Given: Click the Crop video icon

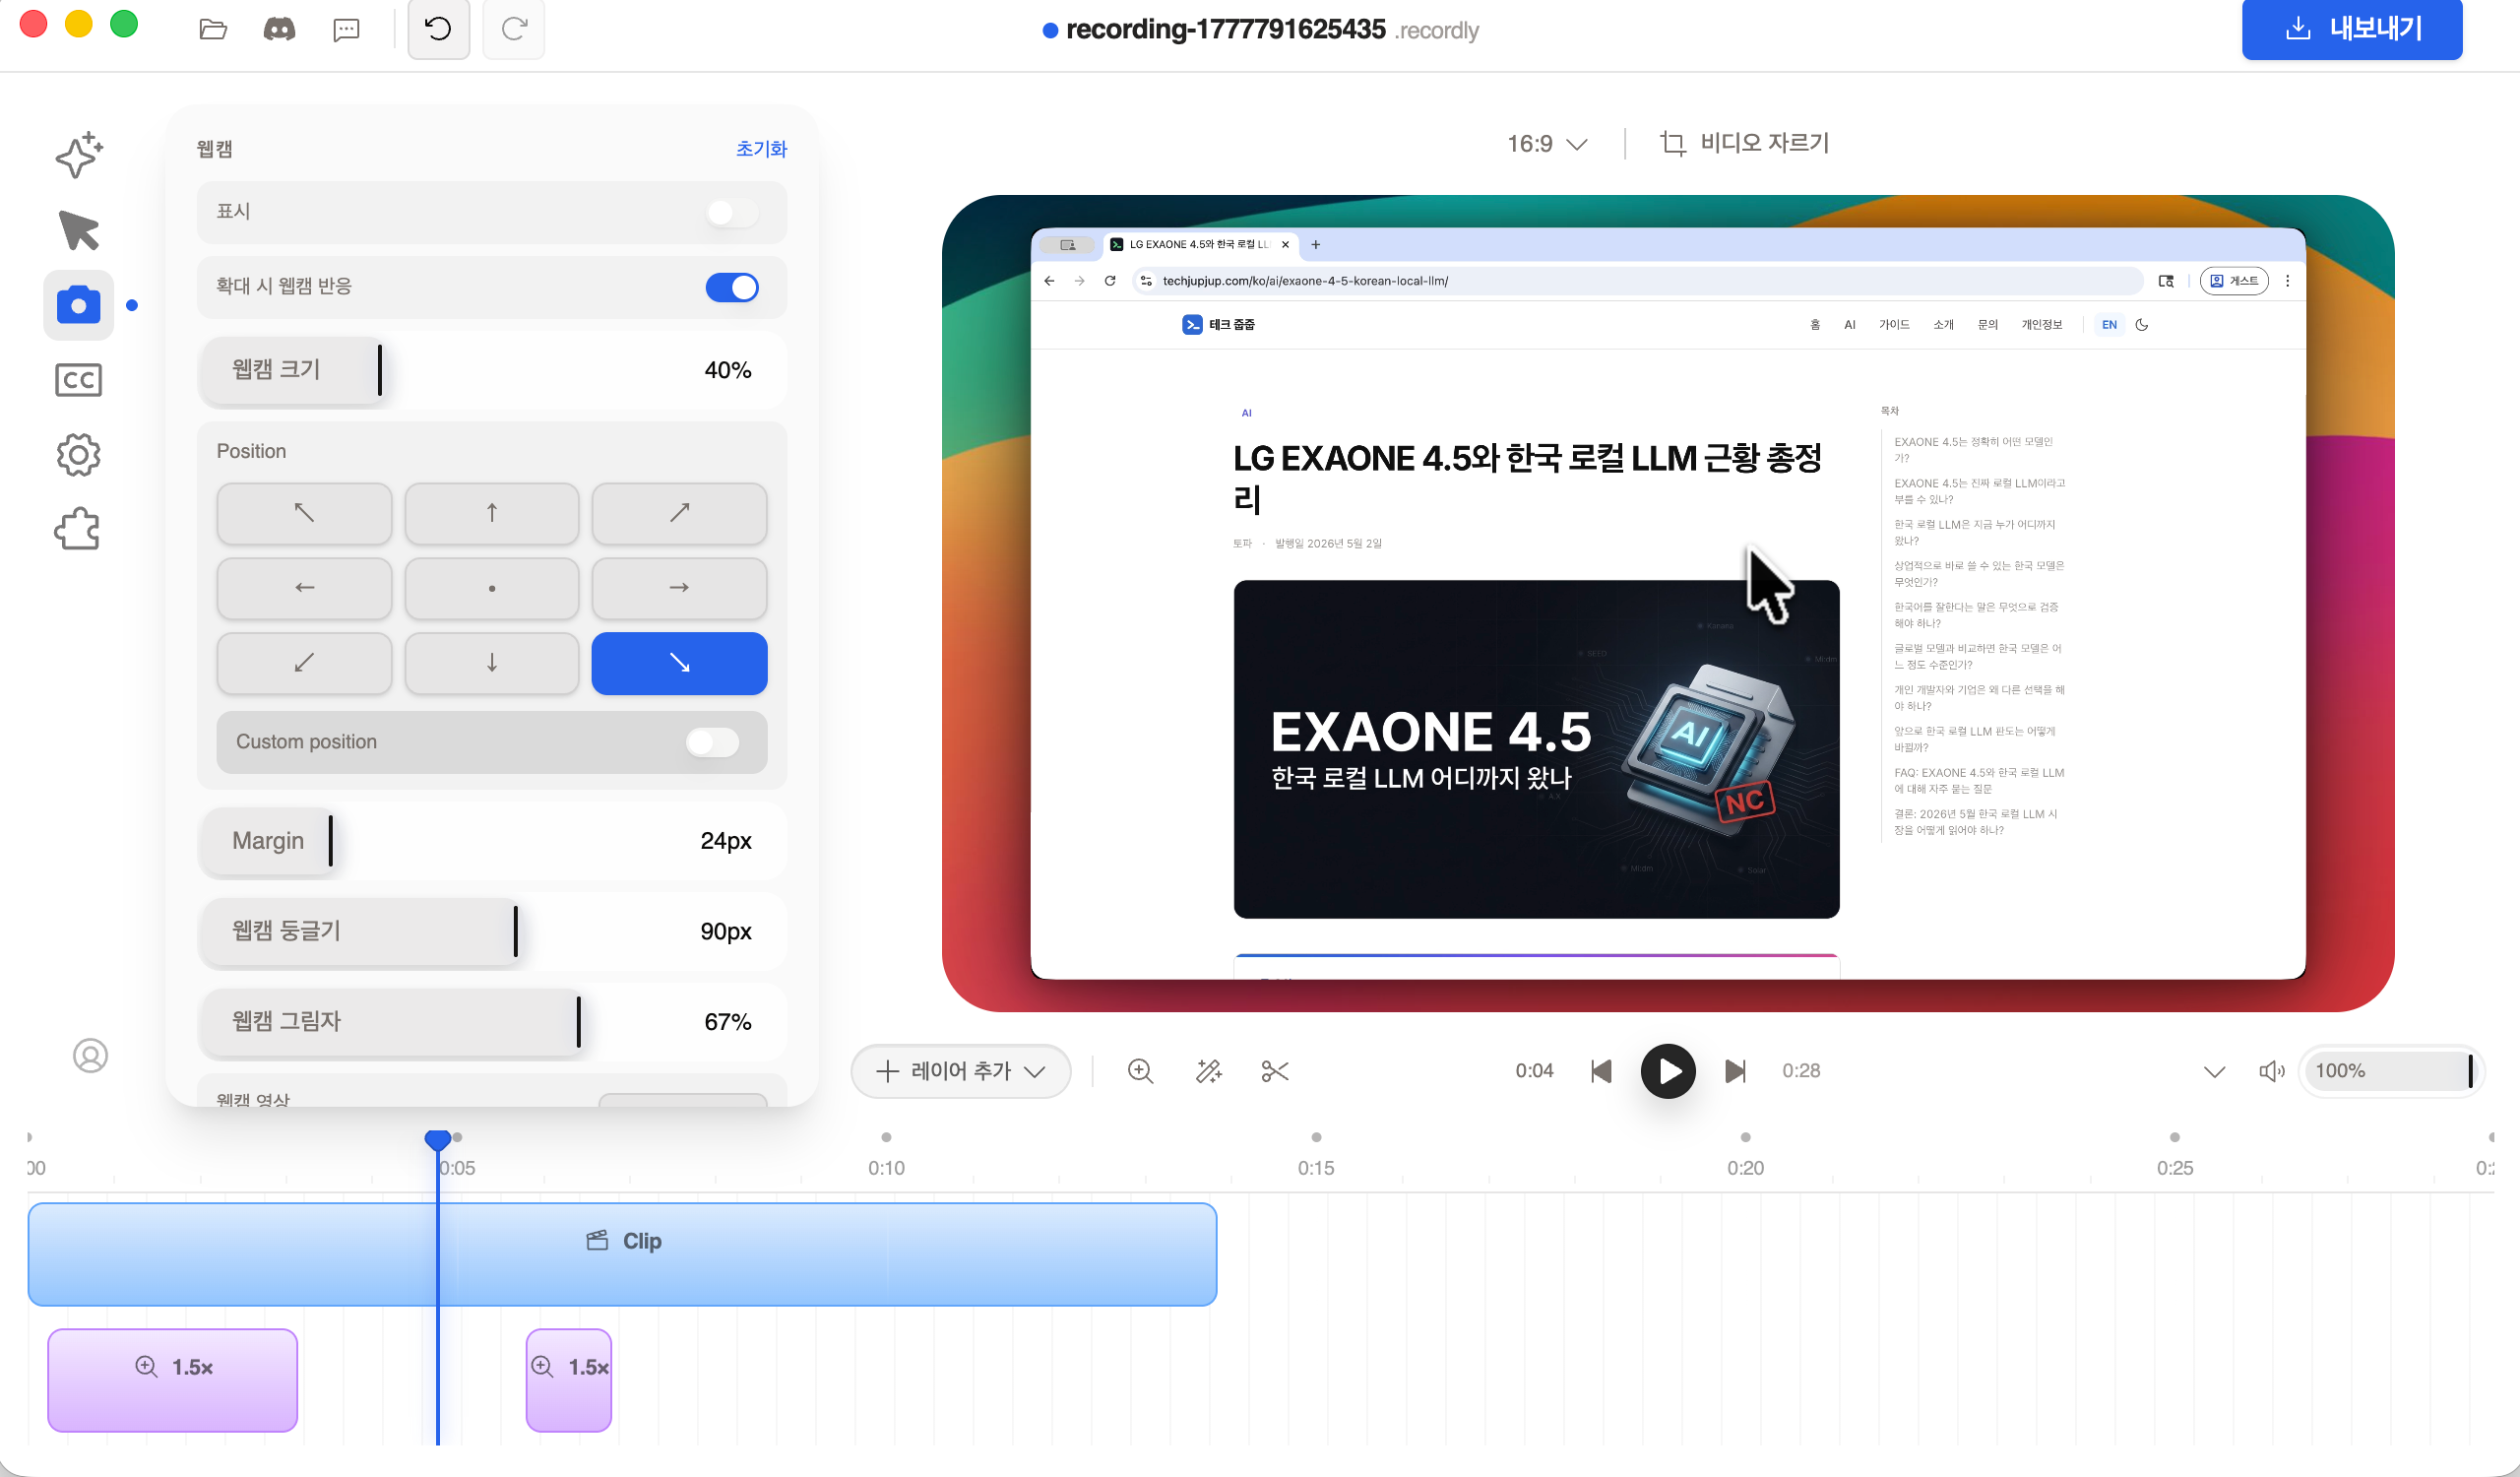Looking at the screenshot, I should (1672, 143).
